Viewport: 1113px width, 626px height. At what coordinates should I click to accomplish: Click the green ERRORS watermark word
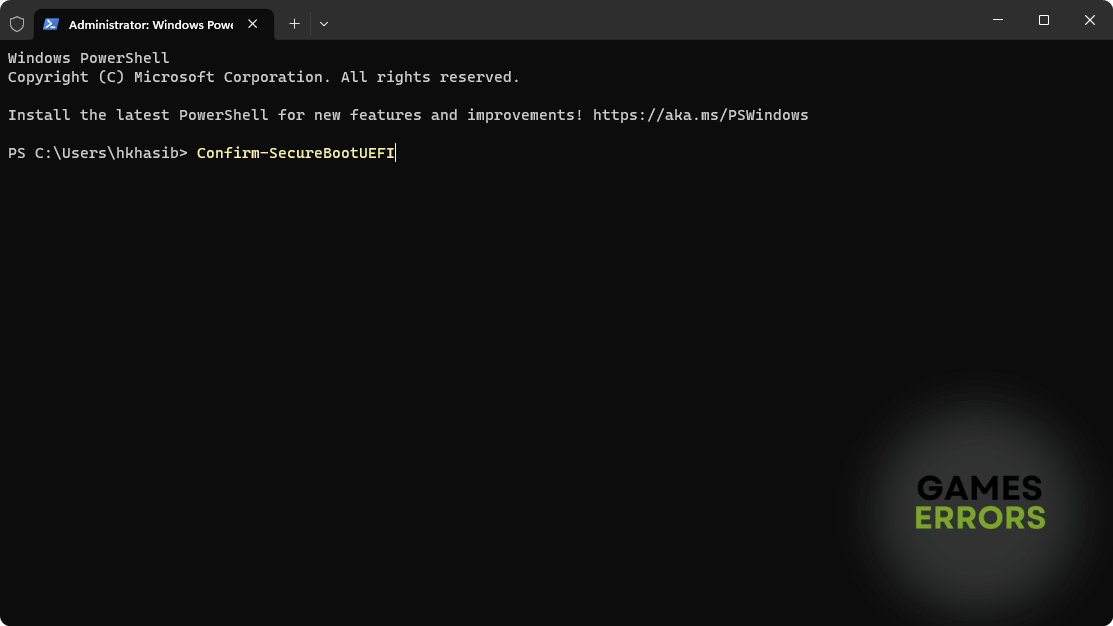point(979,517)
